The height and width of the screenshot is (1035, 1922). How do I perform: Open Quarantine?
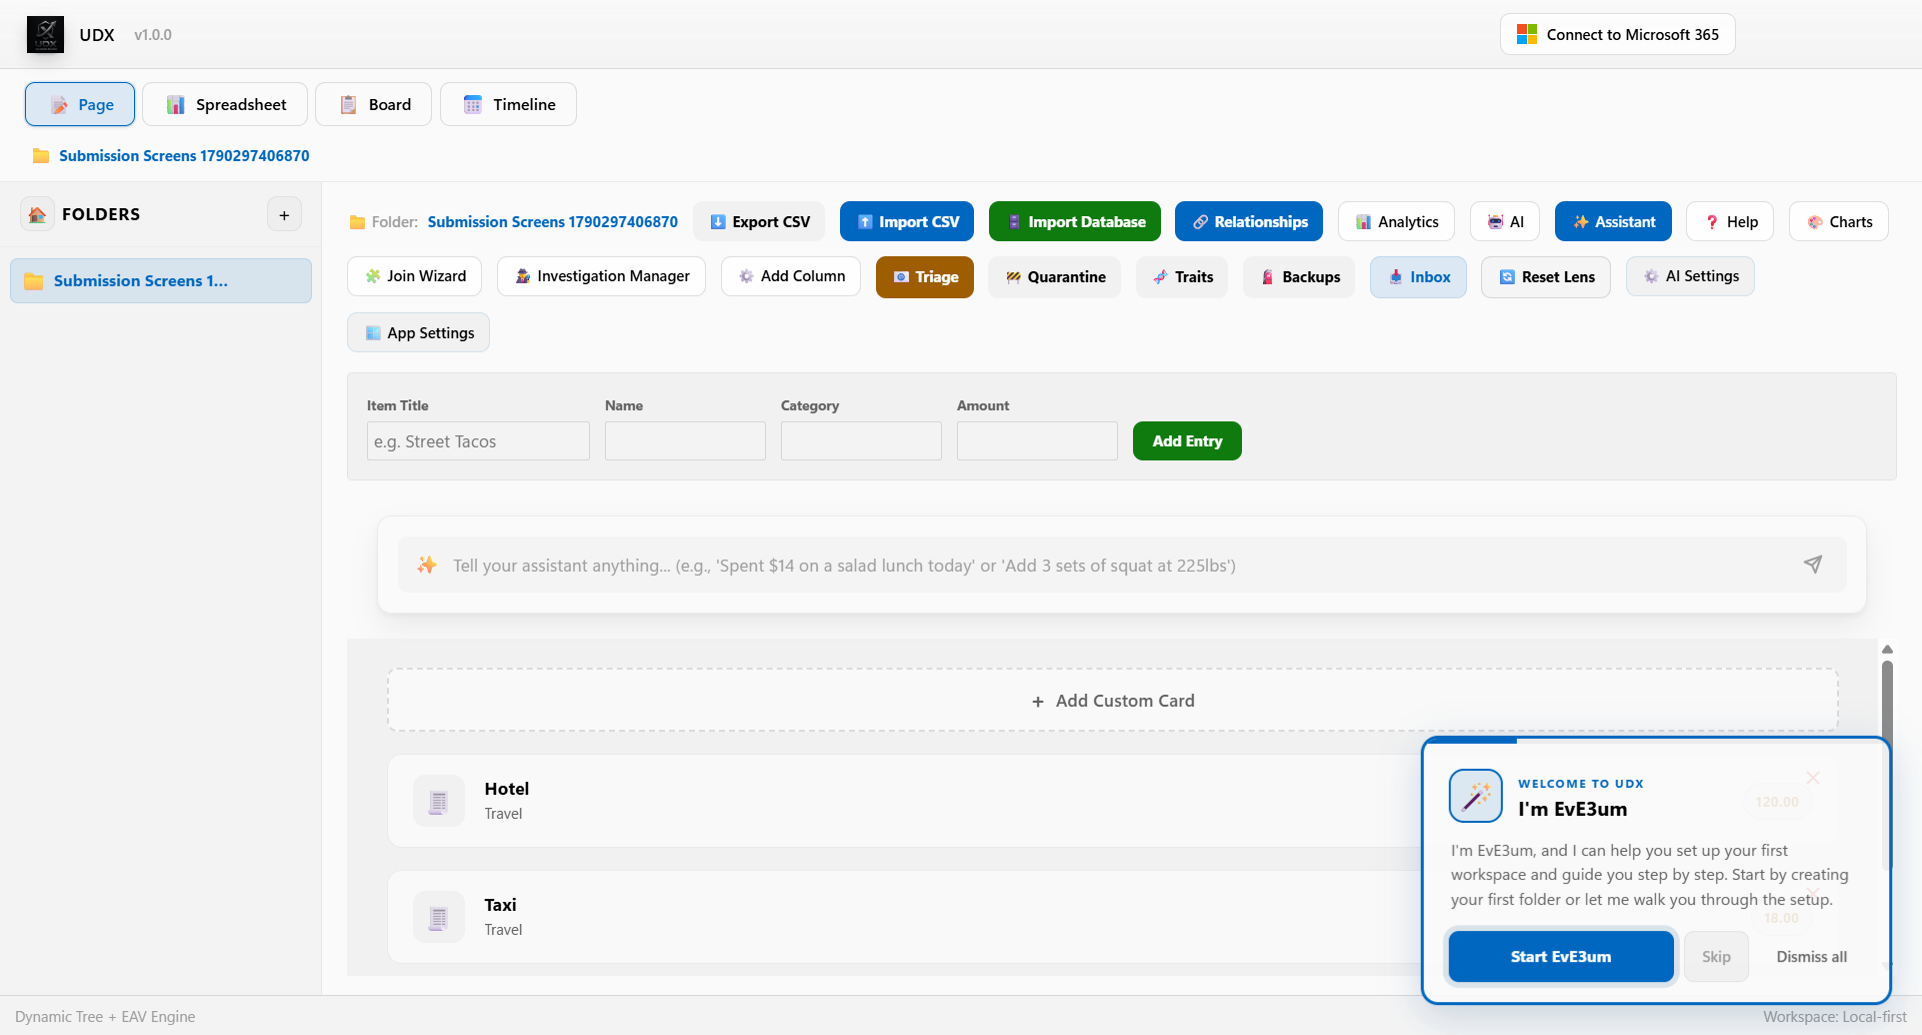point(1055,277)
